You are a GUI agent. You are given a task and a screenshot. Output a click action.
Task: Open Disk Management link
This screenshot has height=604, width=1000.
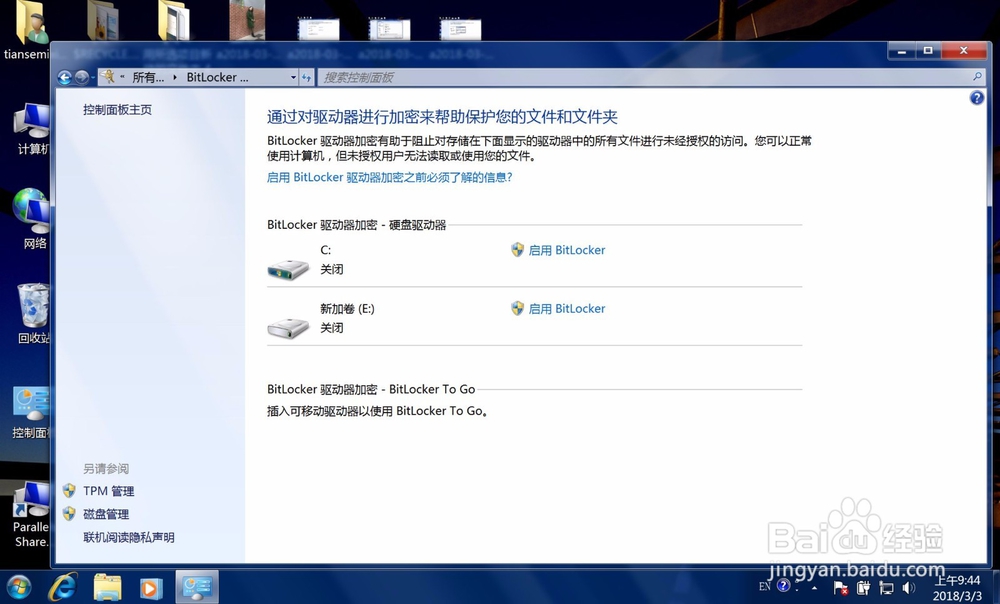pos(106,514)
